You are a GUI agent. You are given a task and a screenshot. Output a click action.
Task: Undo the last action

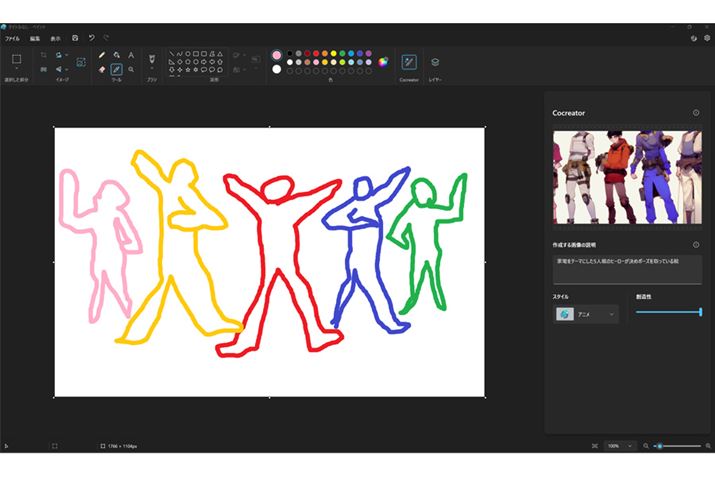point(91,37)
